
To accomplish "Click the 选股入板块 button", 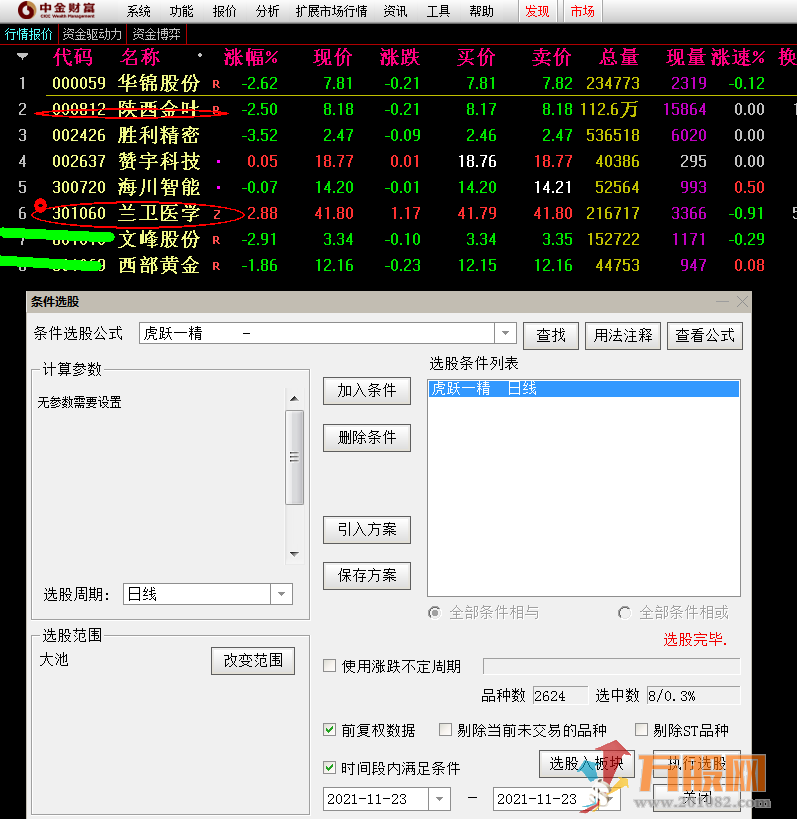I will [587, 764].
